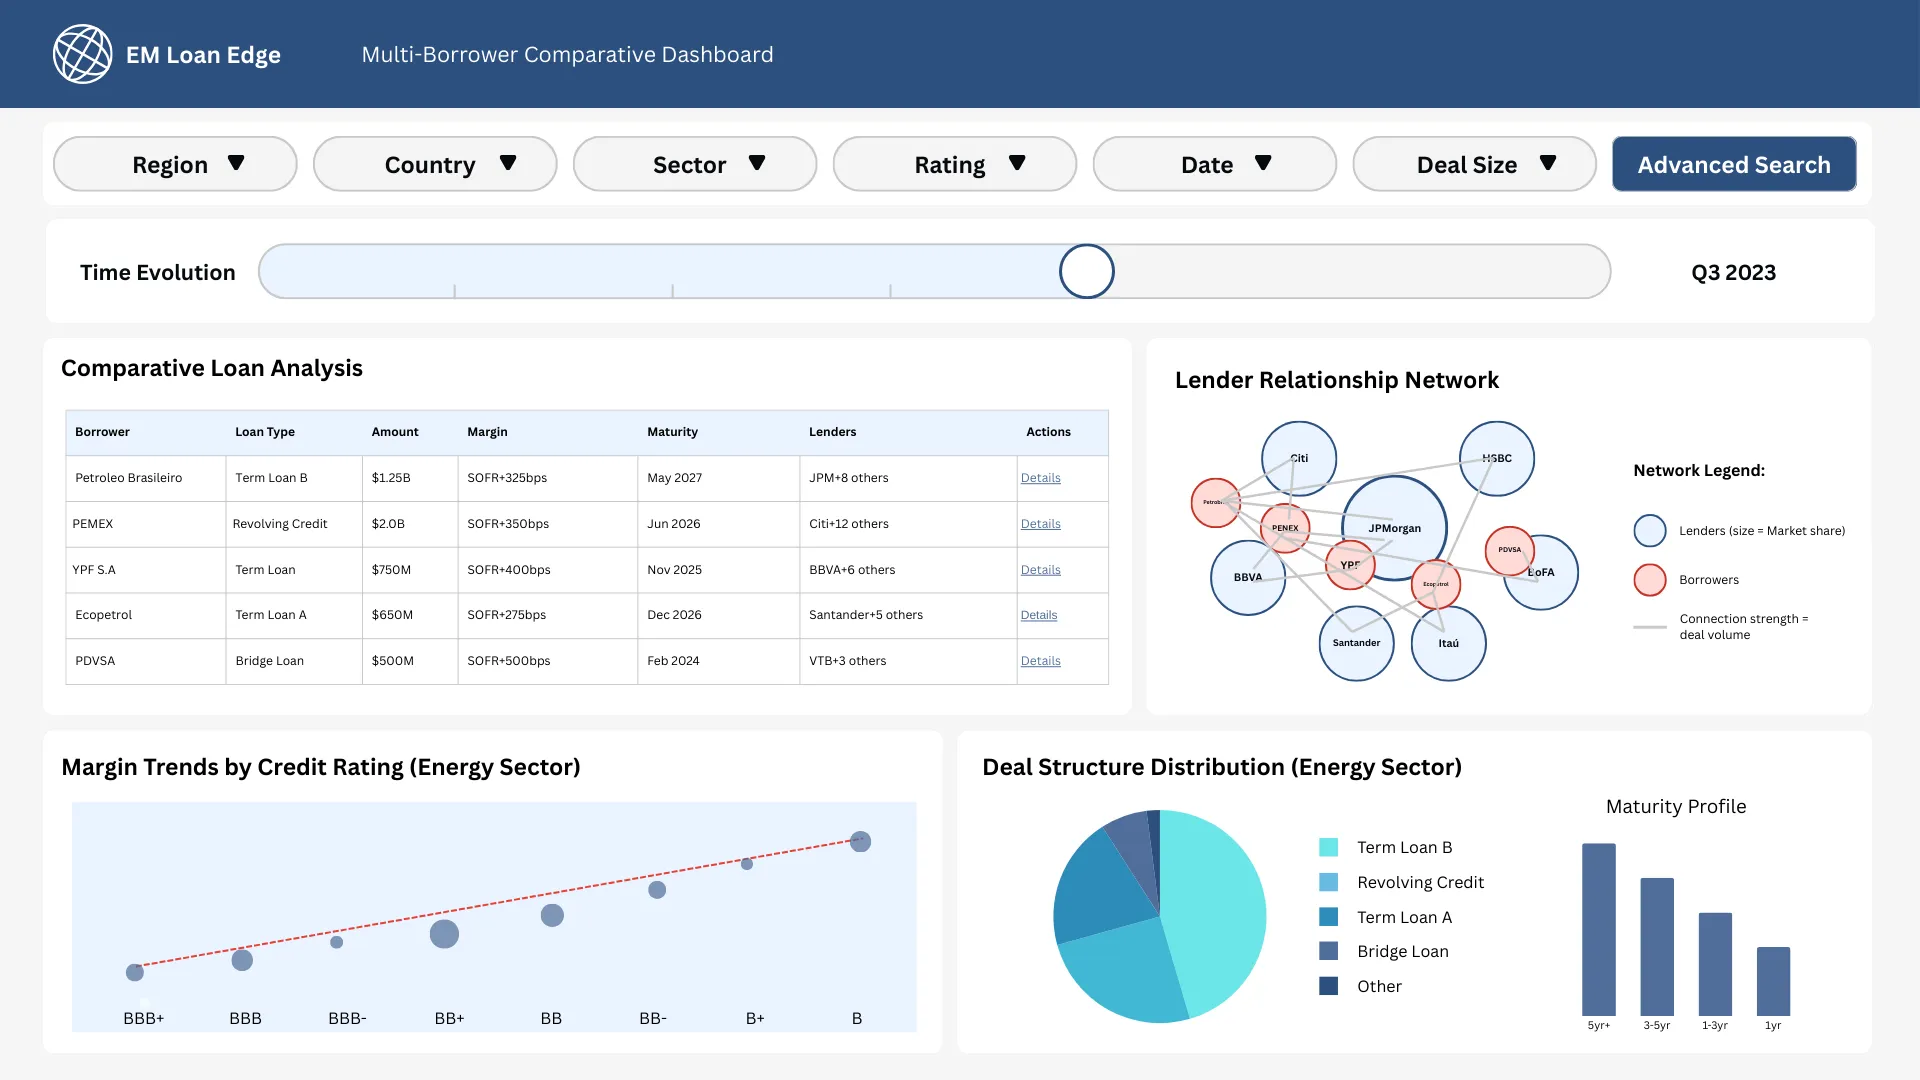Screen dimensions: 1920x1080
Task: Click the Advanced Search button
Action: 1734,164
